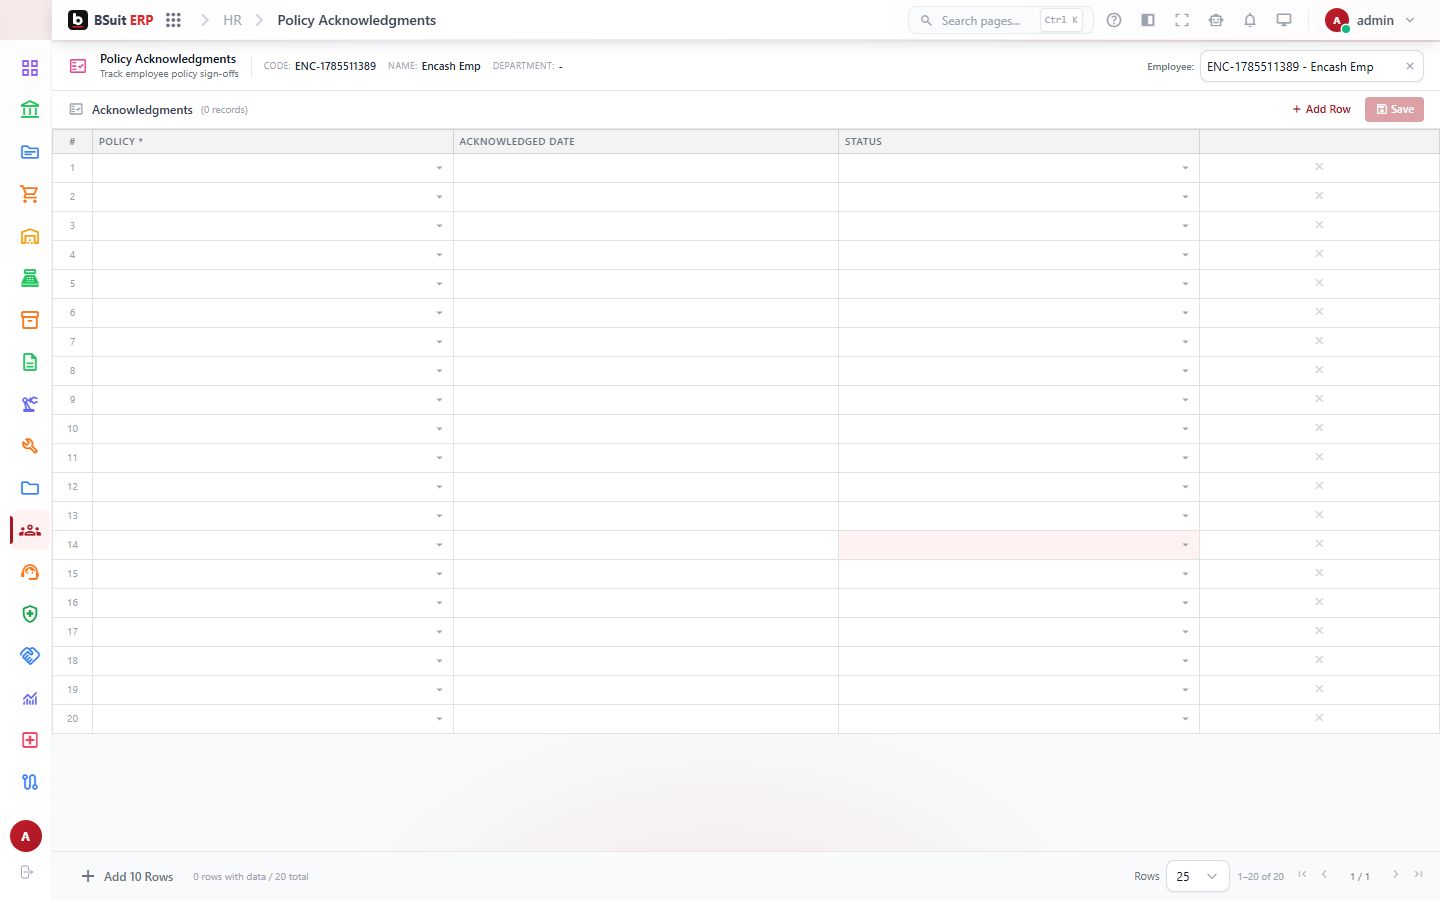Screen dimensions: 1440x900
Task: Click the Save button
Action: (1394, 109)
